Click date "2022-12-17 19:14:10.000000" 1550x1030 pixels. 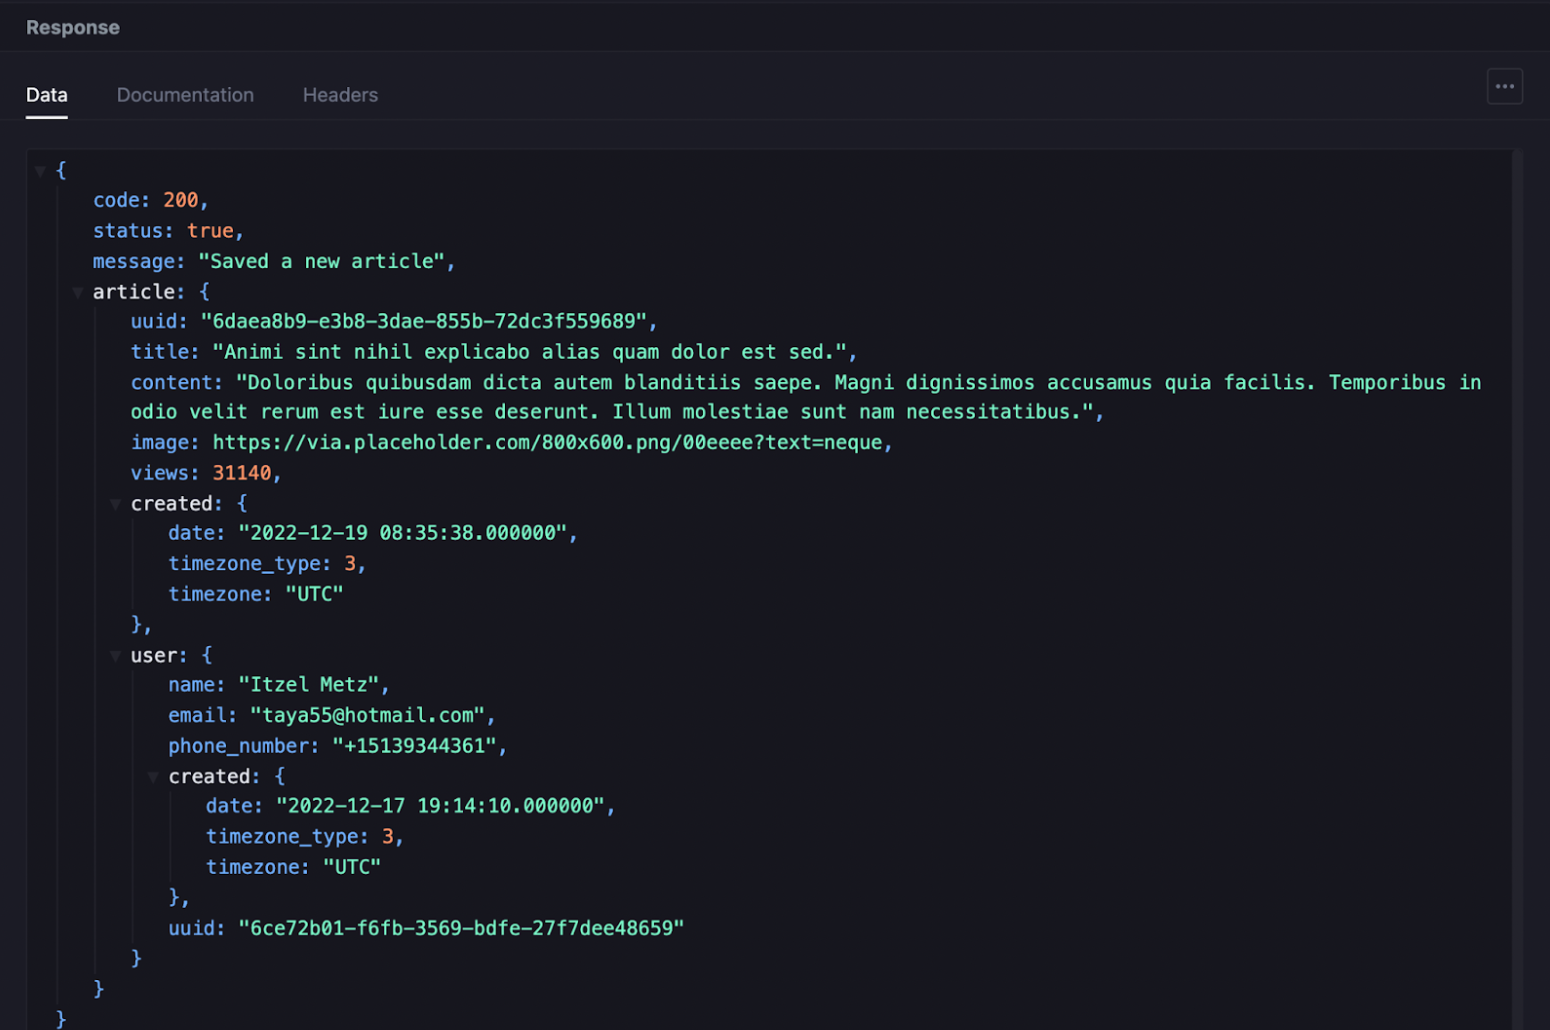[x=441, y=806]
